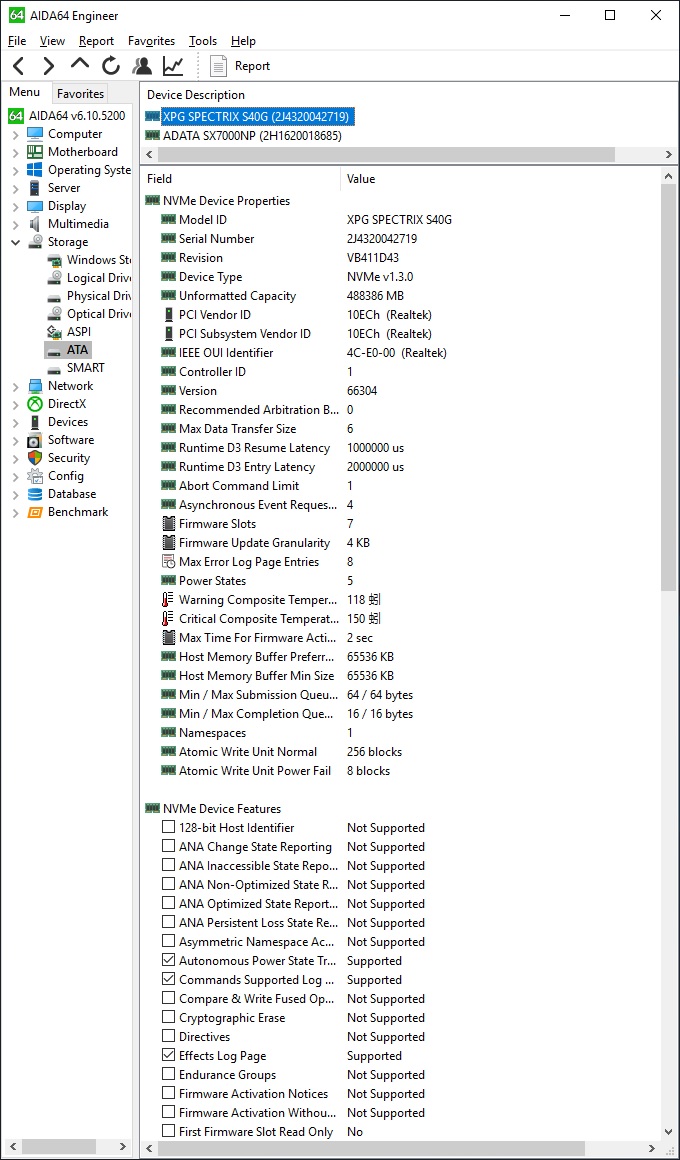Toggle the Autonomous Power State Transition checkbox
Viewport: 680px width, 1160px height.
click(x=168, y=961)
